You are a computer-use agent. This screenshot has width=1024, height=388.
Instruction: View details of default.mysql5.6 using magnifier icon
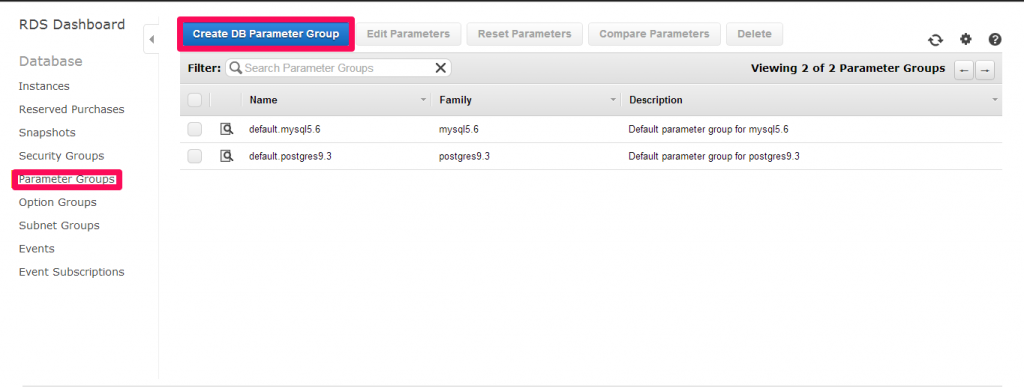coord(227,129)
